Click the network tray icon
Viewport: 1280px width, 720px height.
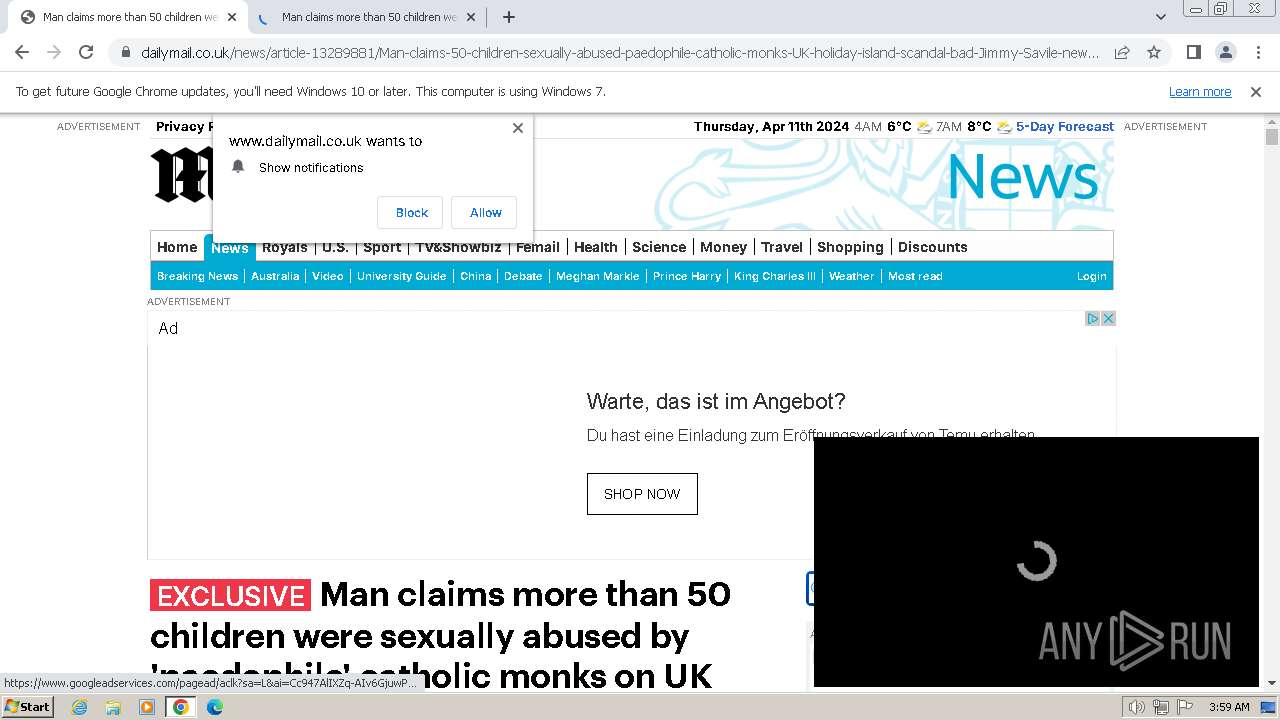(1161, 707)
